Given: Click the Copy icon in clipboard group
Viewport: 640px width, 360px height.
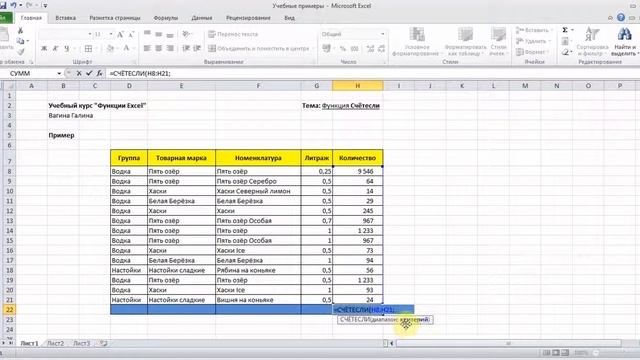Looking at the screenshot, I should click(x=20, y=41).
